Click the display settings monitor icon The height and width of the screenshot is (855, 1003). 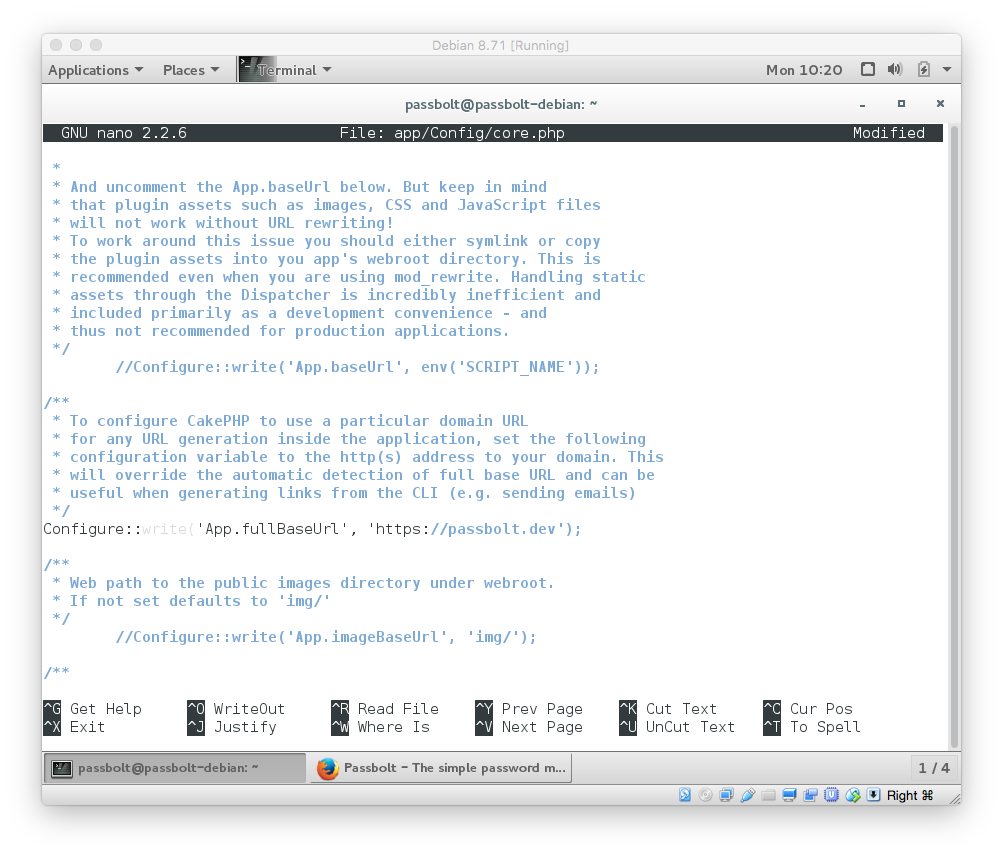click(789, 795)
